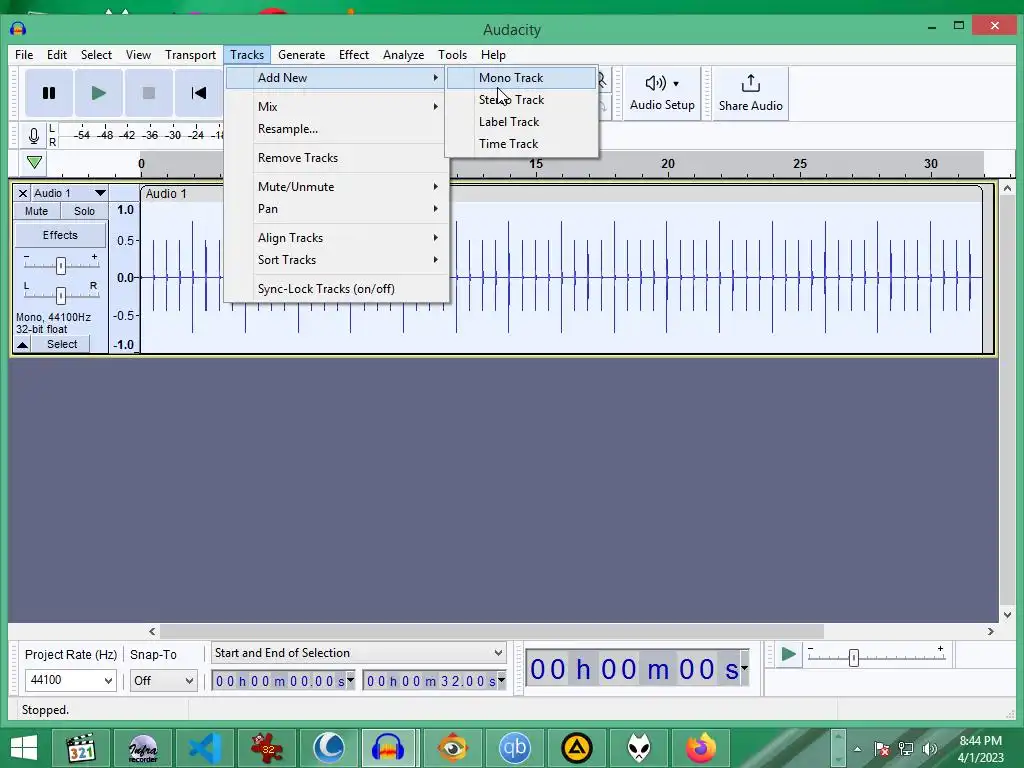Open the red splat icon app in the taskbar

(x=267, y=748)
